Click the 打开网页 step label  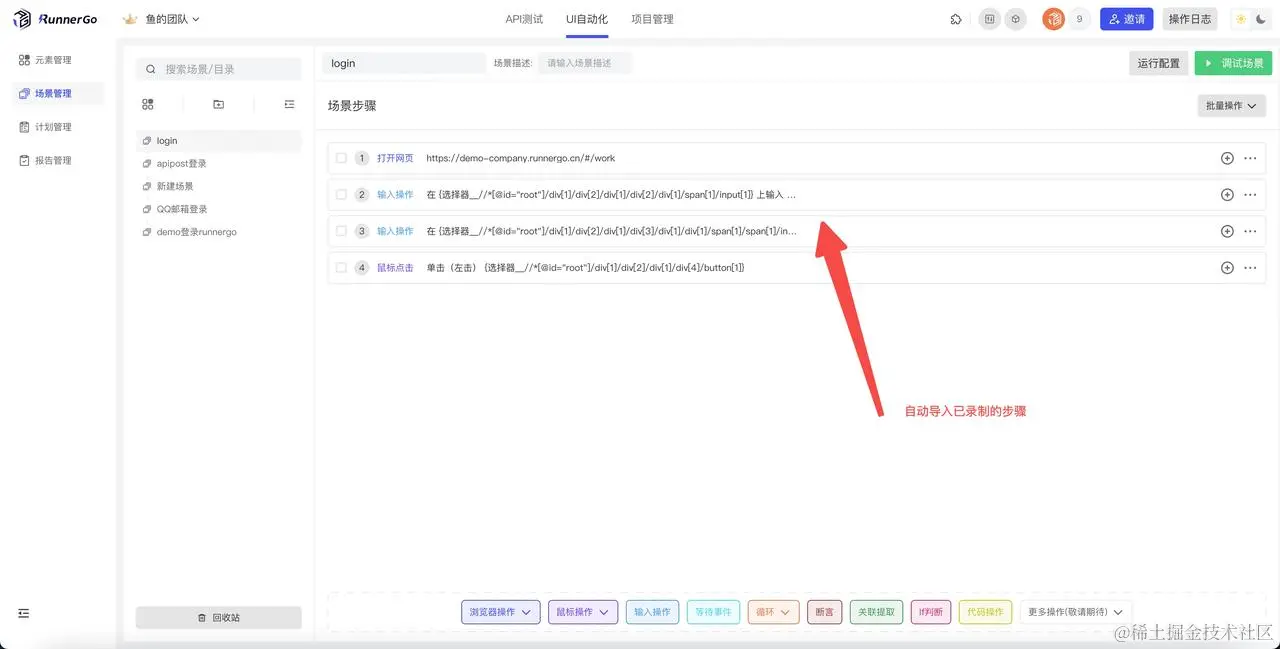pos(395,158)
